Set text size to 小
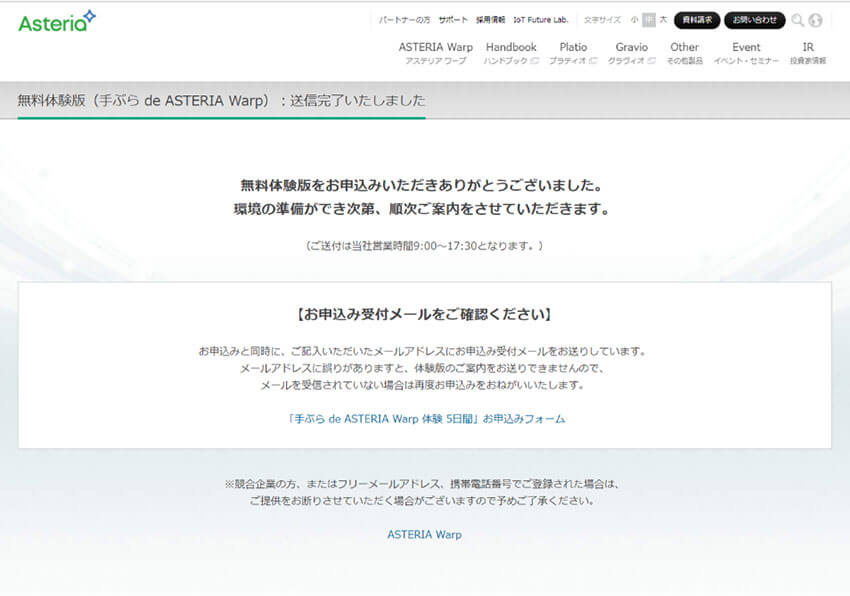The height and width of the screenshot is (596, 850). [634, 20]
